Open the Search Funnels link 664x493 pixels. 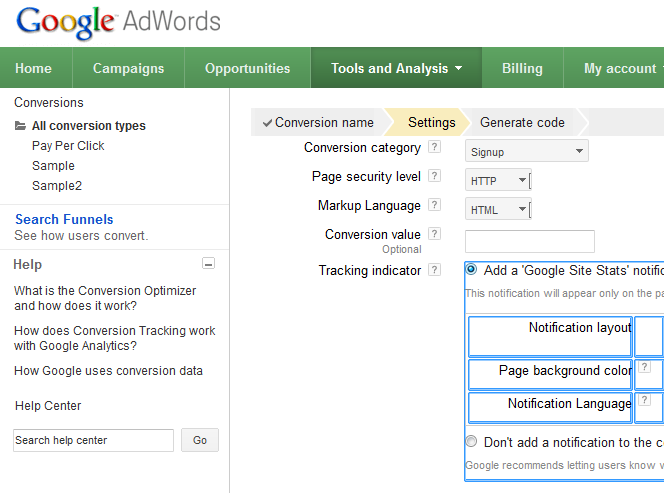(x=64, y=219)
